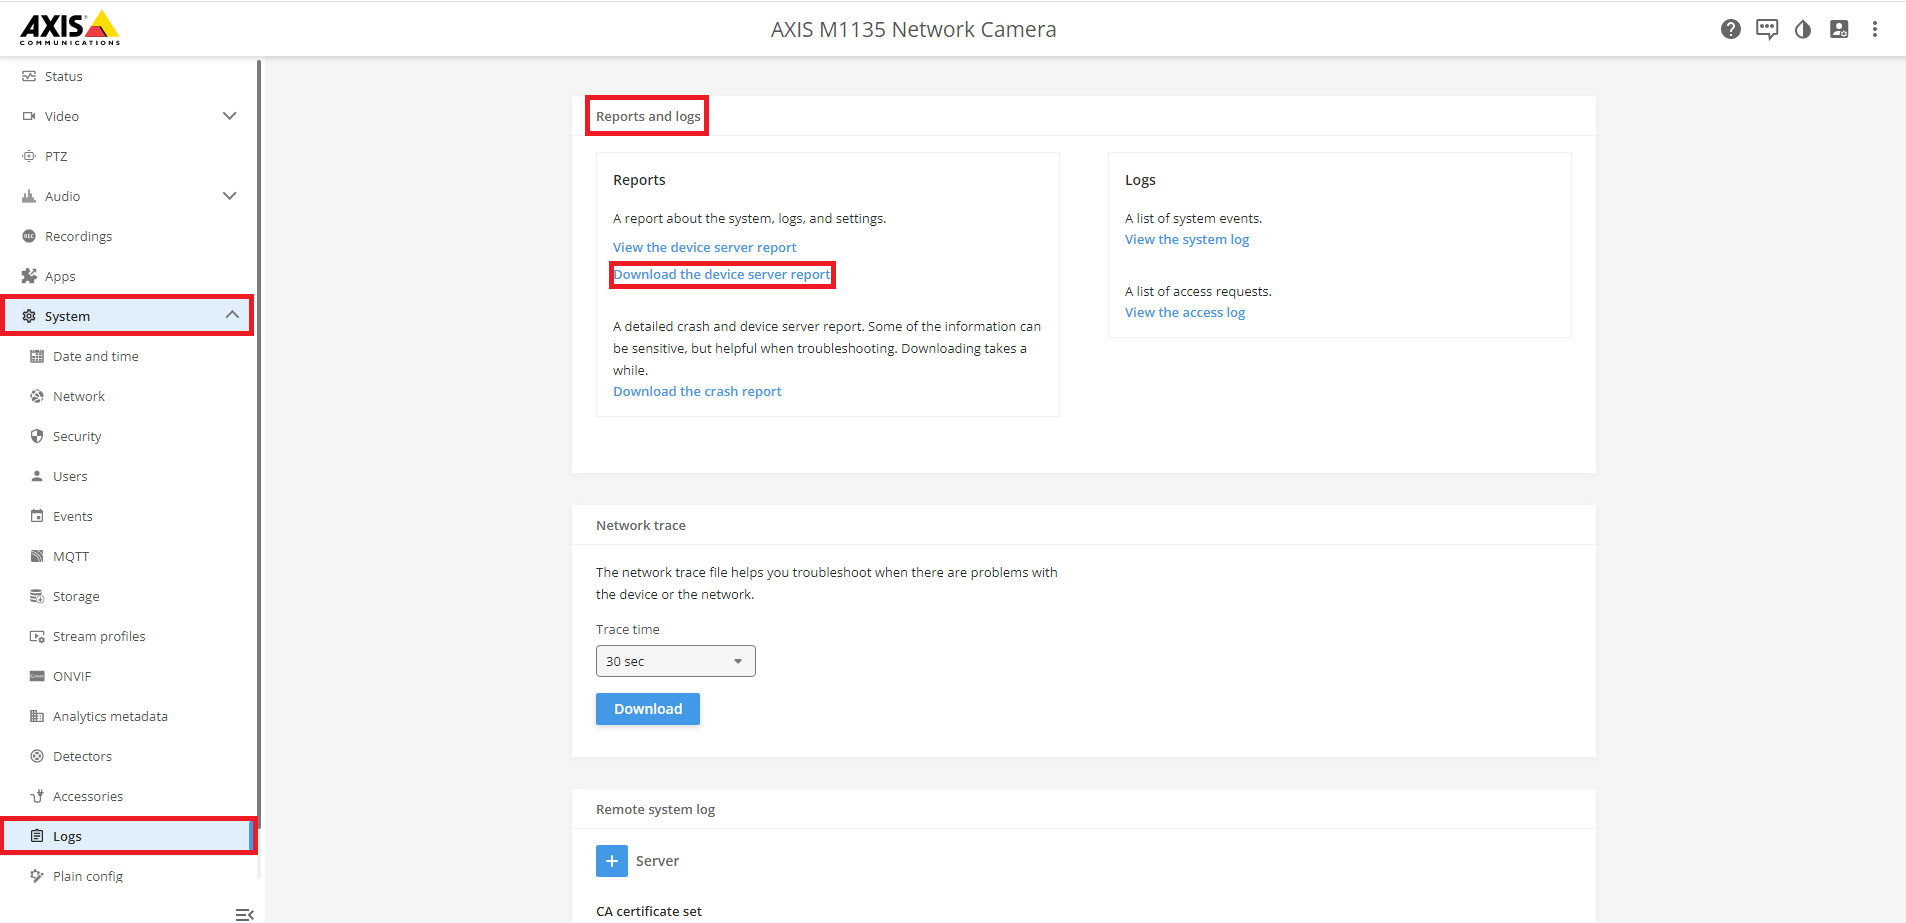Click Download the crash report link
The image size is (1906, 923).
click(x=697, y=391)
